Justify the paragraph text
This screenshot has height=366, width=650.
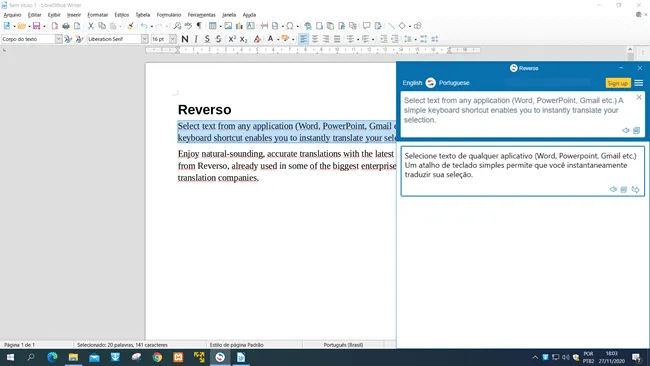click(337, 39)
